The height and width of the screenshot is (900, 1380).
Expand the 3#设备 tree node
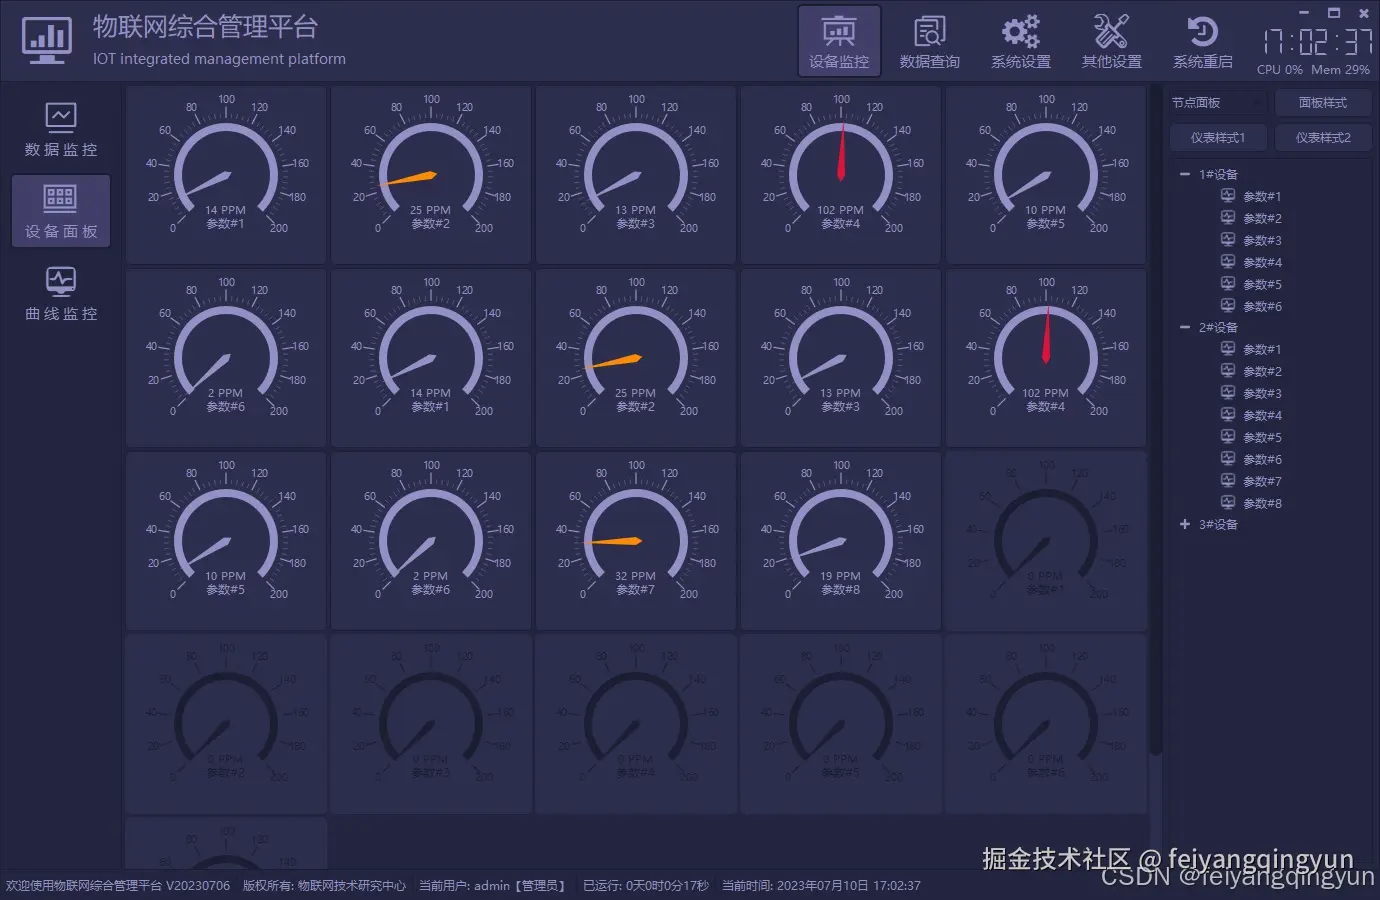tap(1185, 524)
